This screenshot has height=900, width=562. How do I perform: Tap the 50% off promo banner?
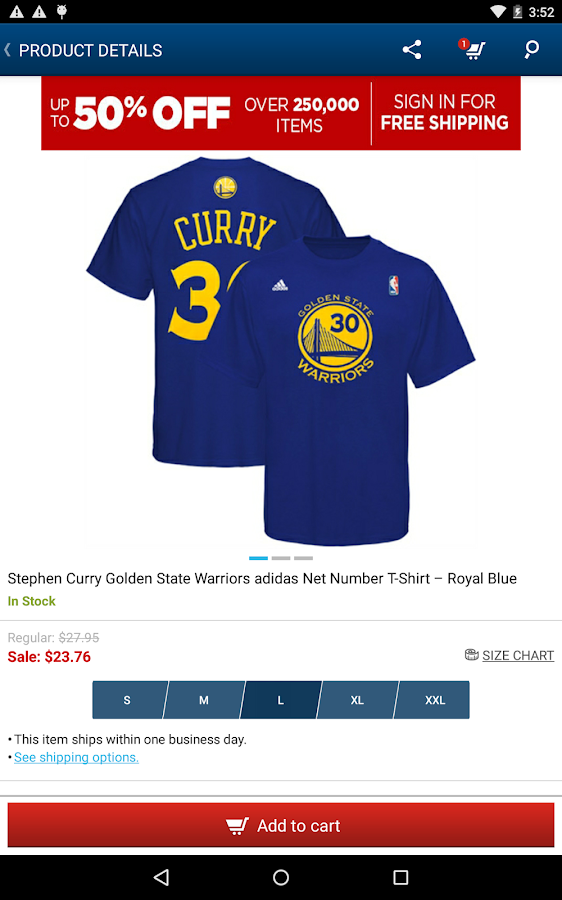coord(206,113)
